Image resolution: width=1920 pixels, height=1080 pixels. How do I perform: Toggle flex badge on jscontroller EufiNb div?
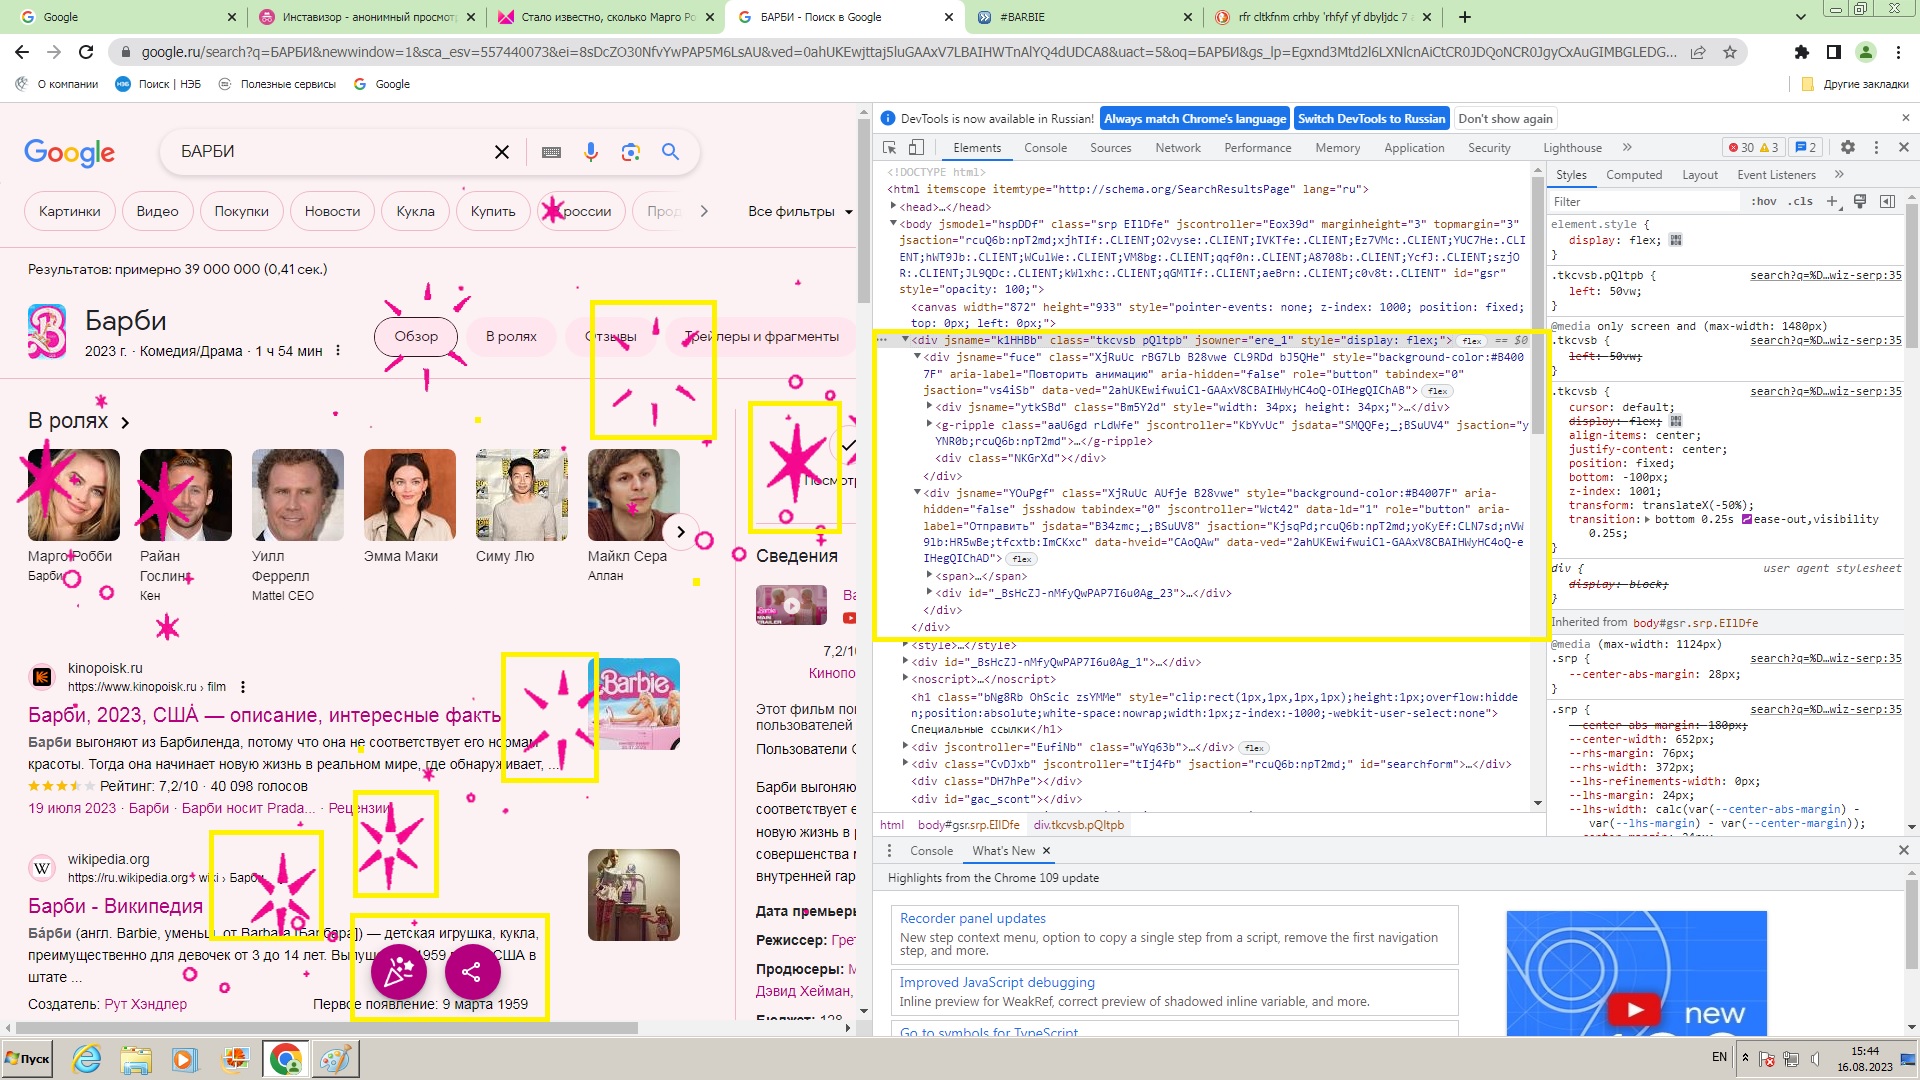1254,748
